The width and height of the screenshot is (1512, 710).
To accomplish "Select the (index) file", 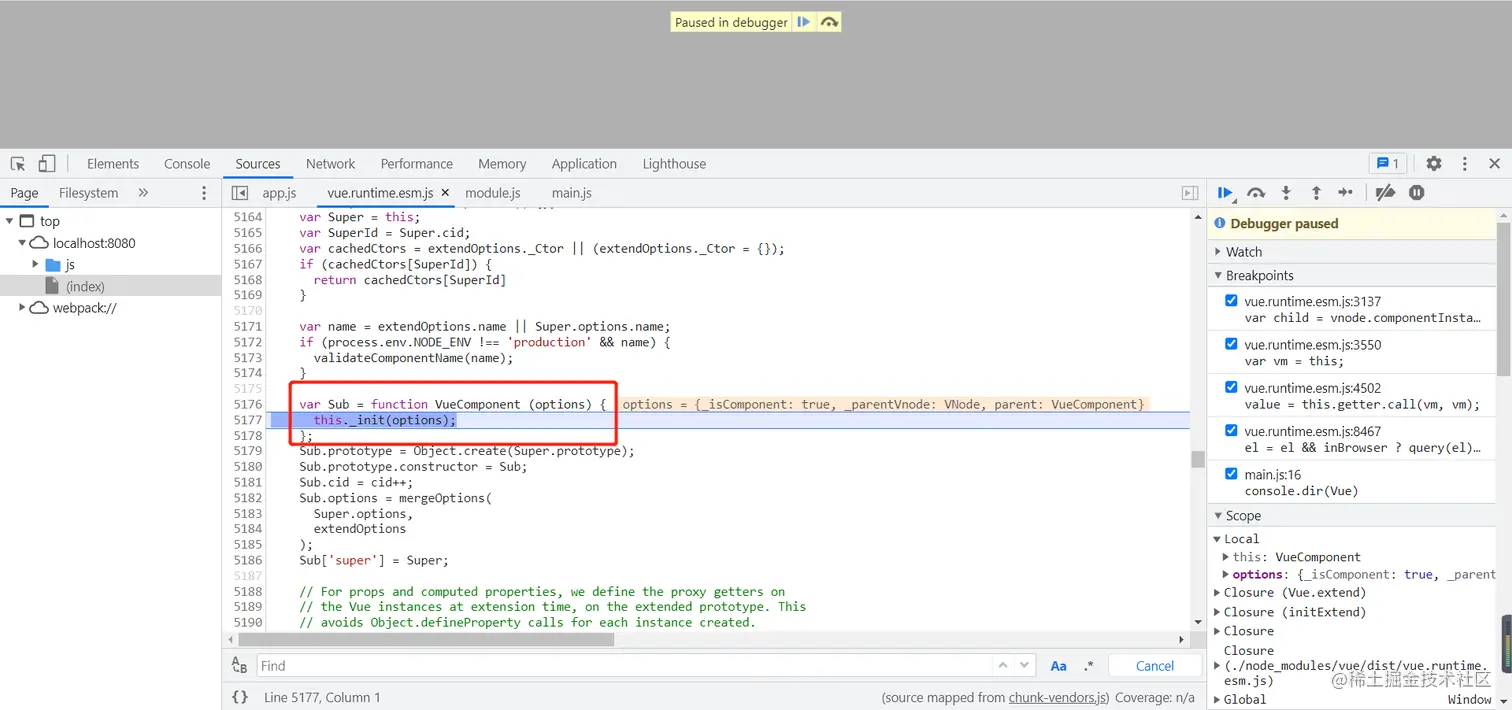I will coord(85,286).
